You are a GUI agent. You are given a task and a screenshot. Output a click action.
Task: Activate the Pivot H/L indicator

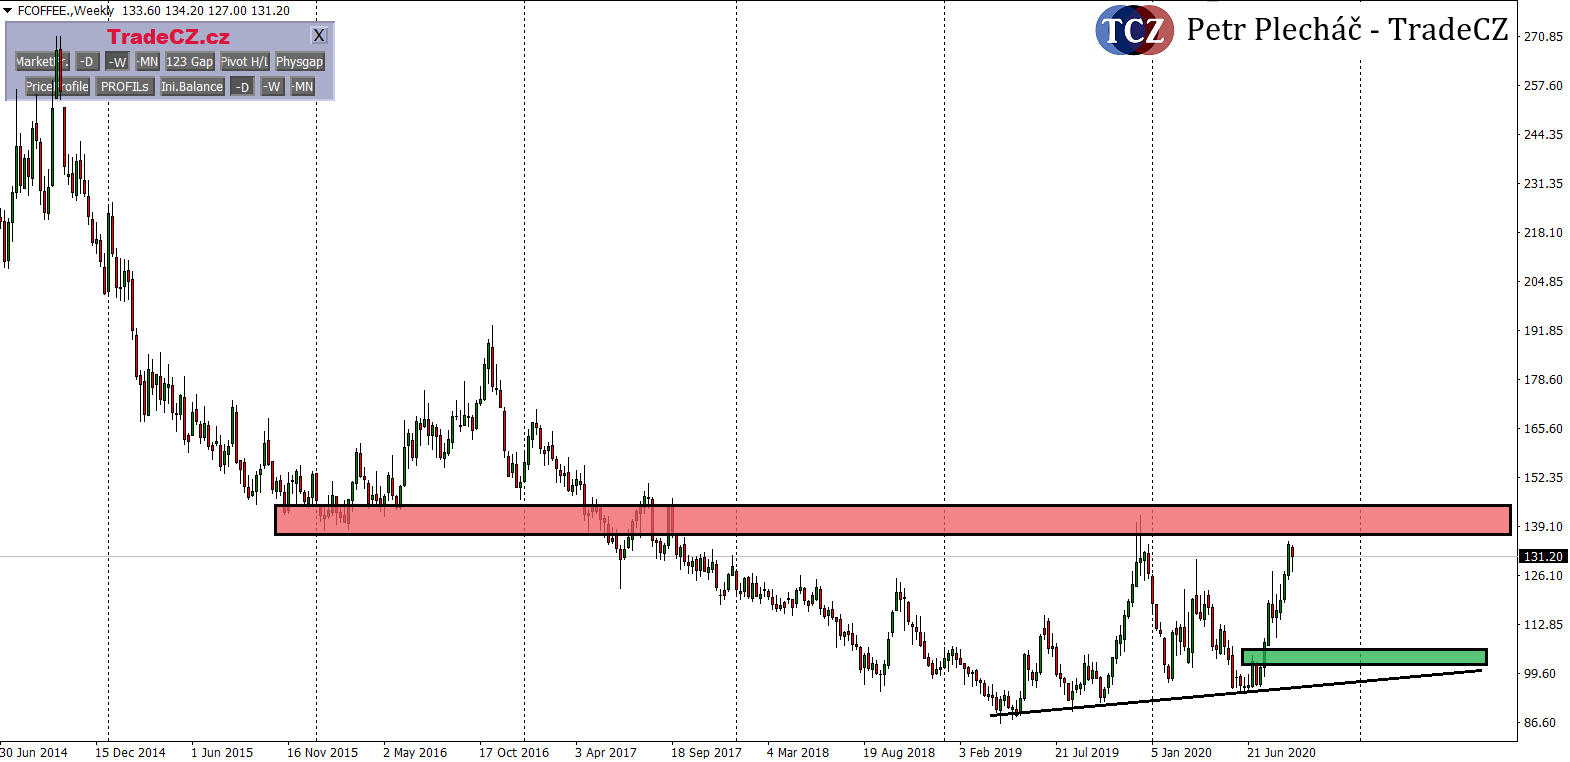click(244, 62)
